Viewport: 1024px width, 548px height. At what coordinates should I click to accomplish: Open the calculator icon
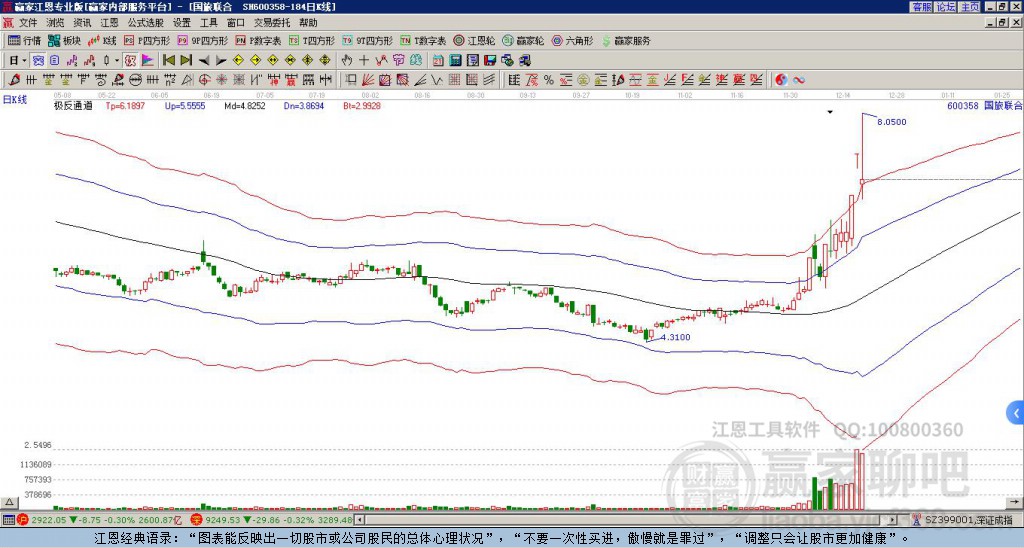pyautogui.click(x=456, y=61)
